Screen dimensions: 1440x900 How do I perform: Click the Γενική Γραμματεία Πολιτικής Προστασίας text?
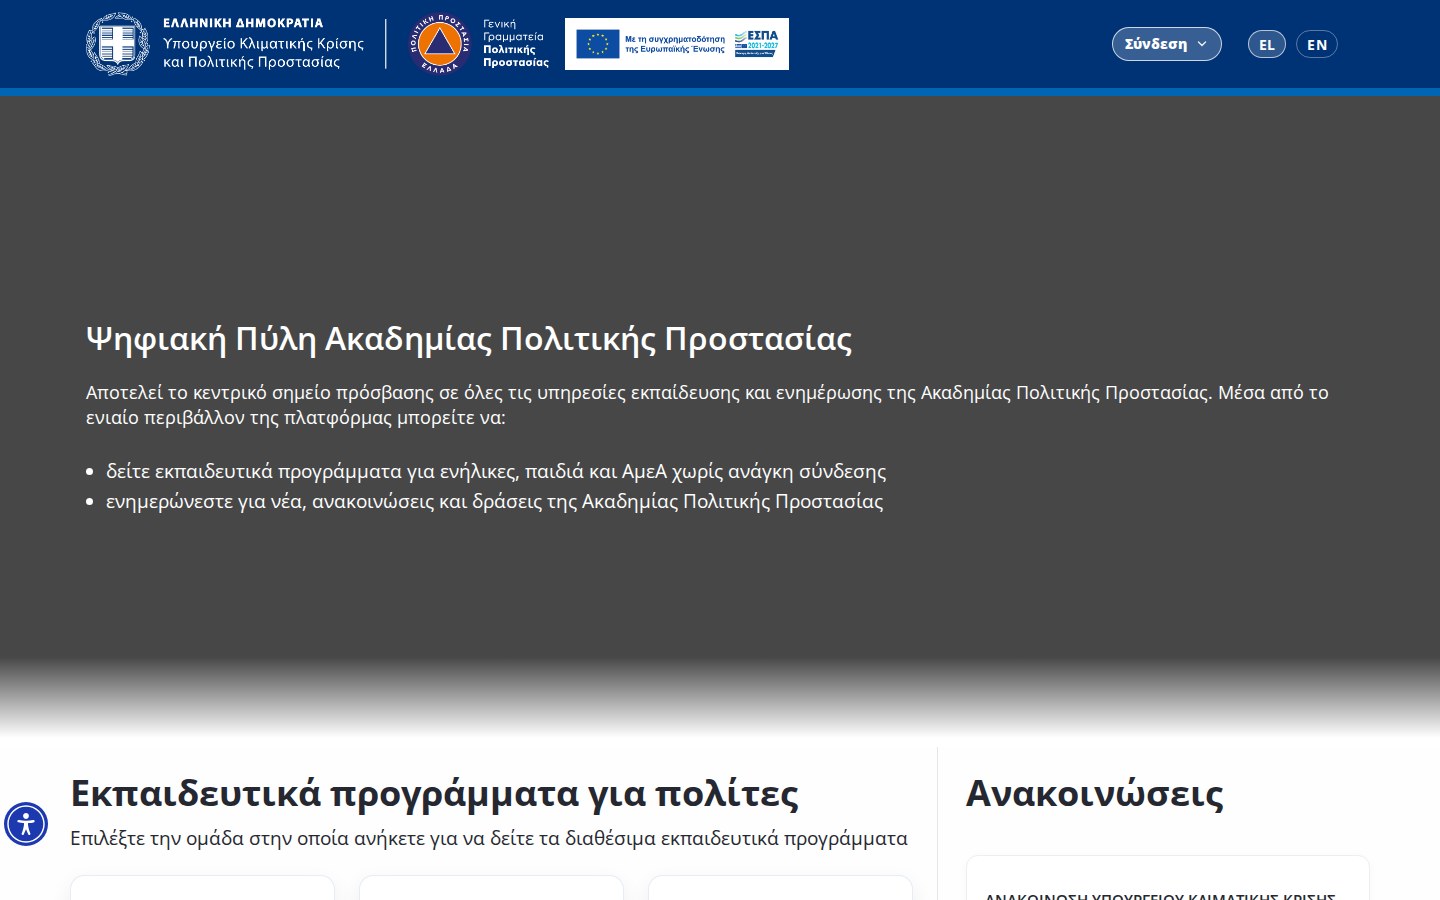coord(515,44)
